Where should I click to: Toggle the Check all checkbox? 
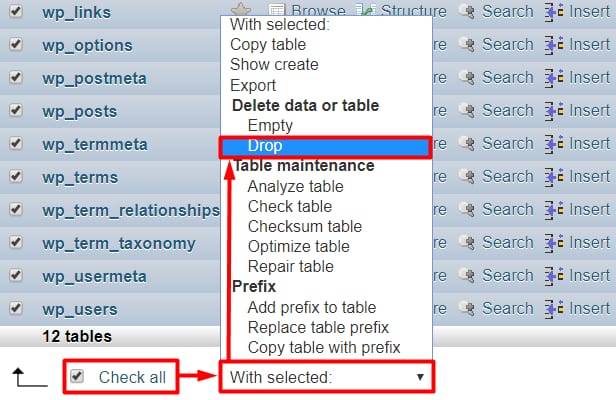coord(77,377)
